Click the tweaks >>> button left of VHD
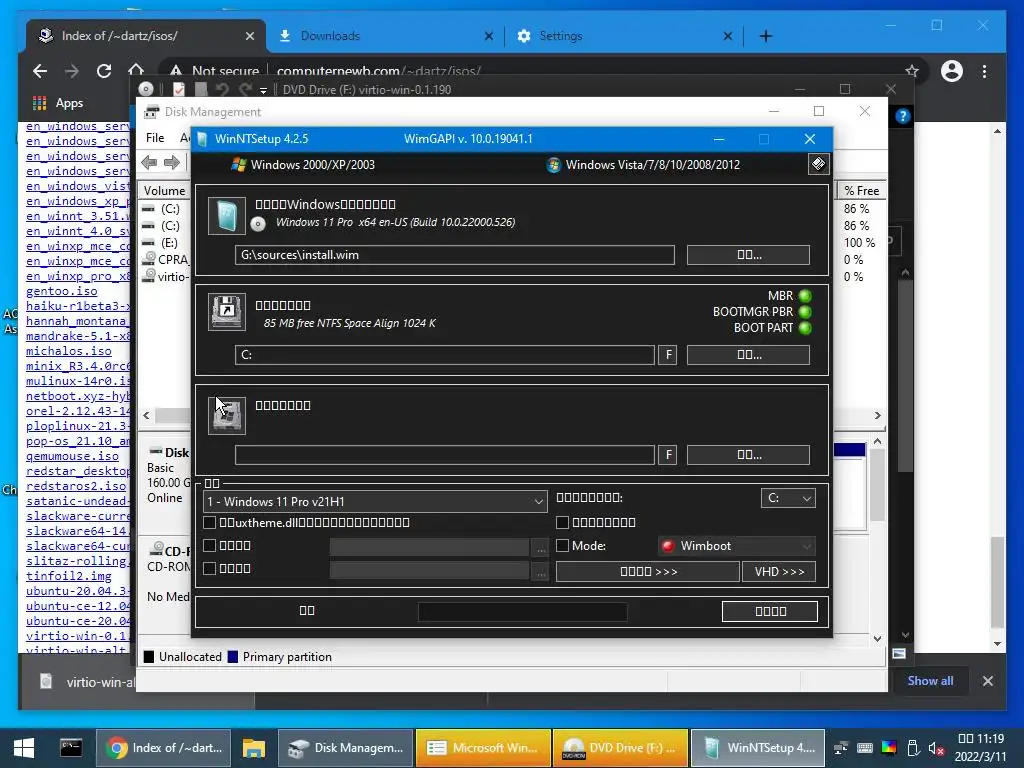1024x768 pixels. pos(648,571)
